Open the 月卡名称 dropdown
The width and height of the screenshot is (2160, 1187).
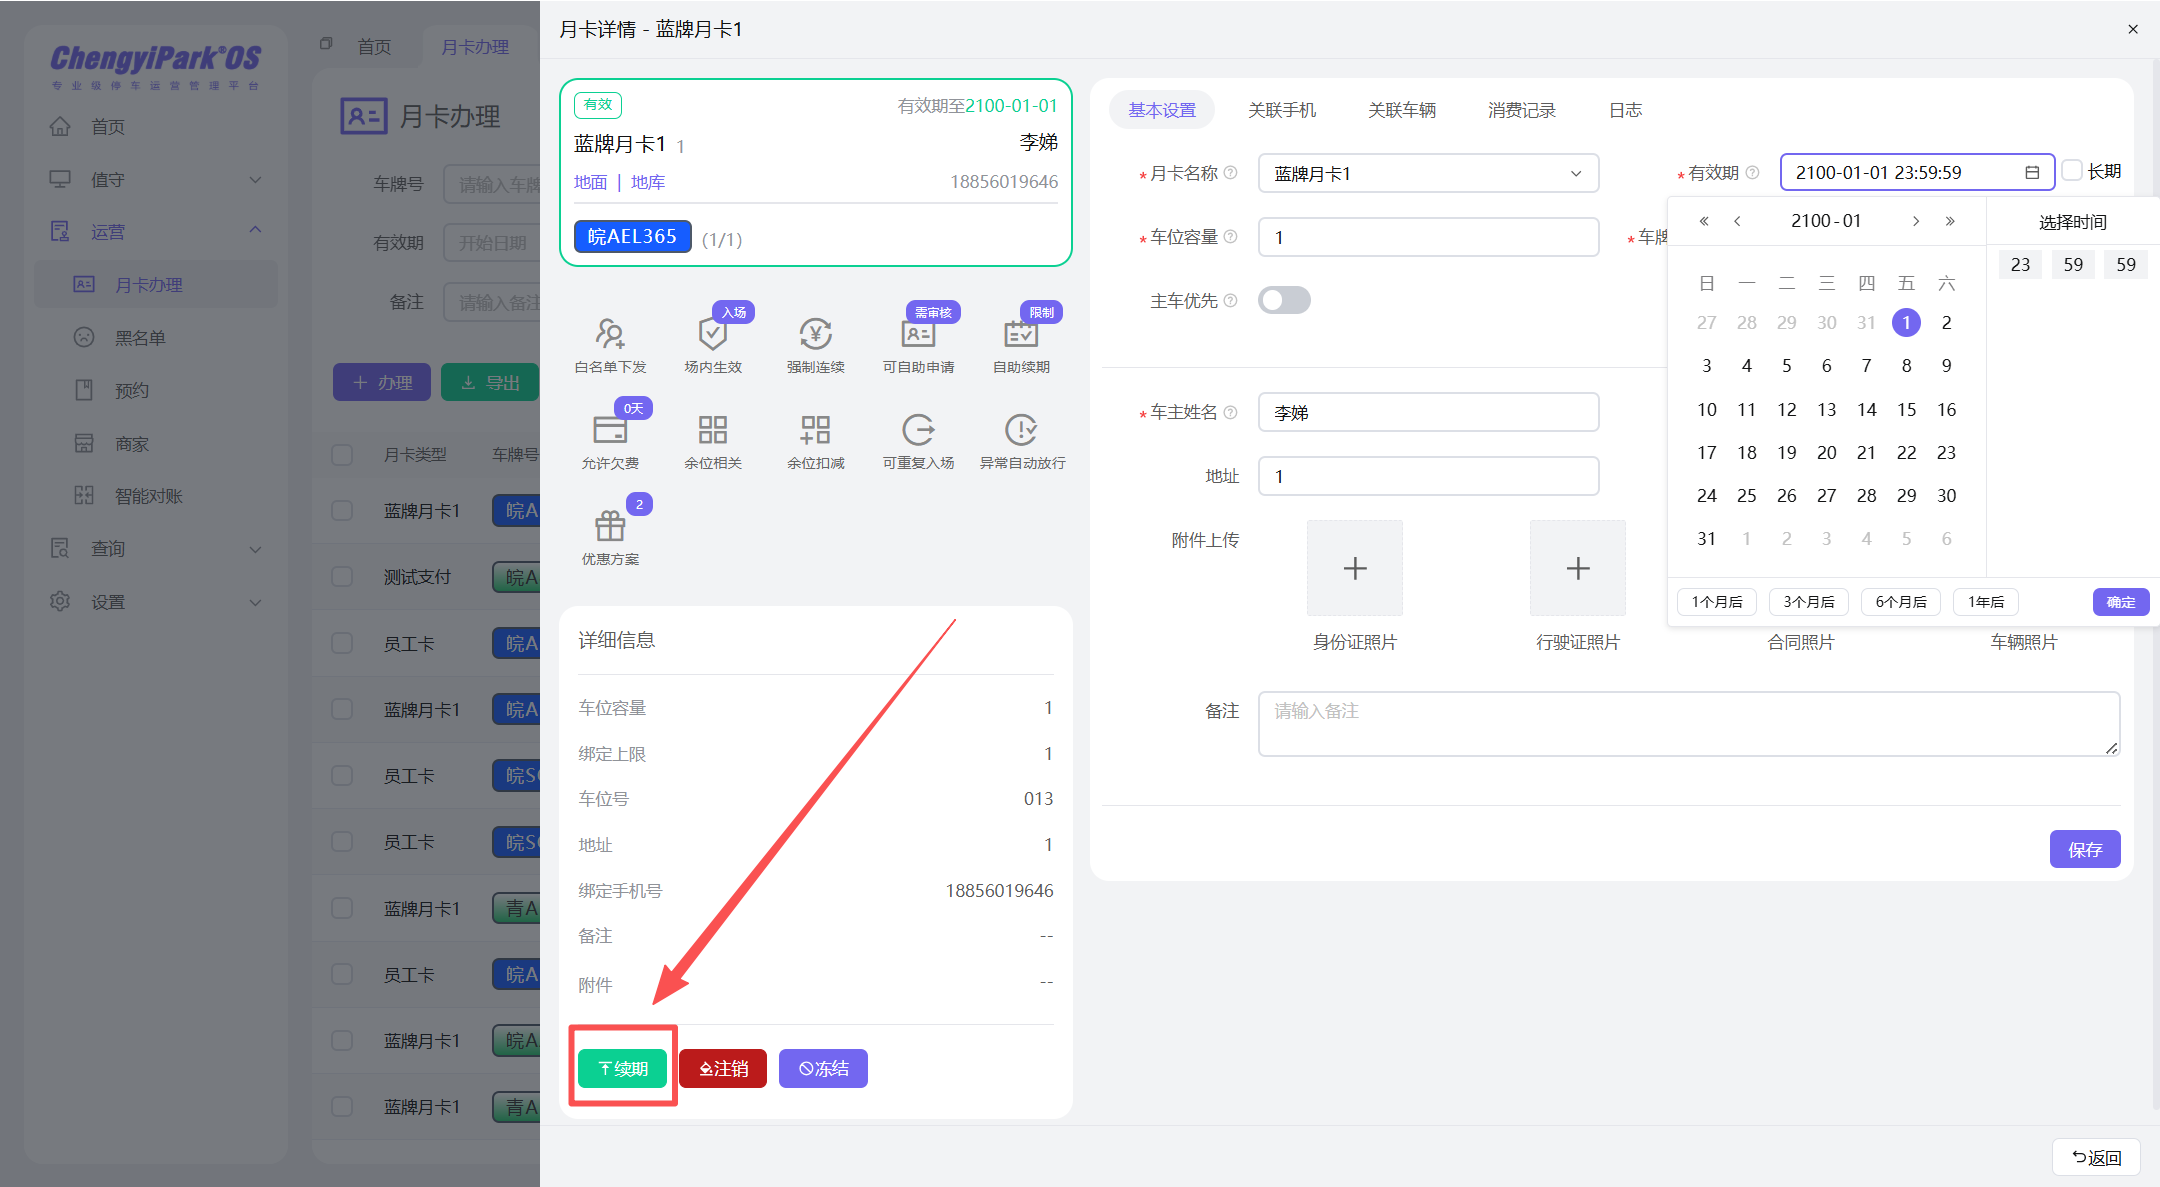pyautogui.click(x=1428, y=174)
